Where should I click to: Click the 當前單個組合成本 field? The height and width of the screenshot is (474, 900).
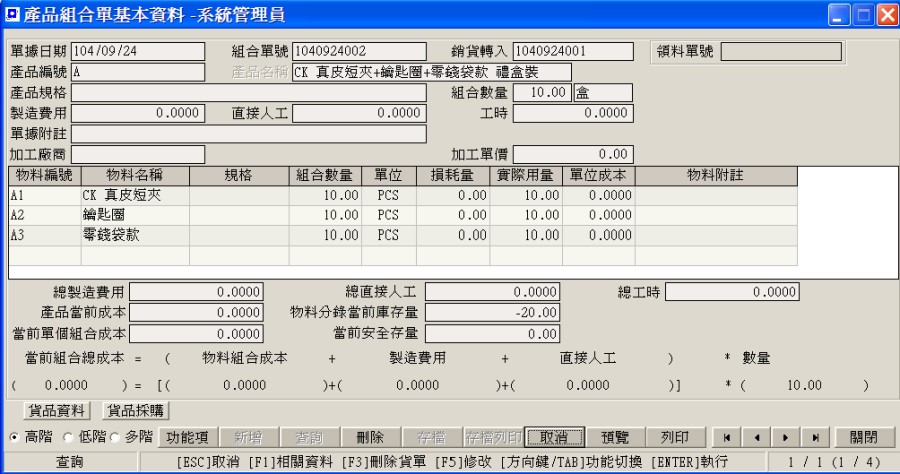click(x=196, y=334)
